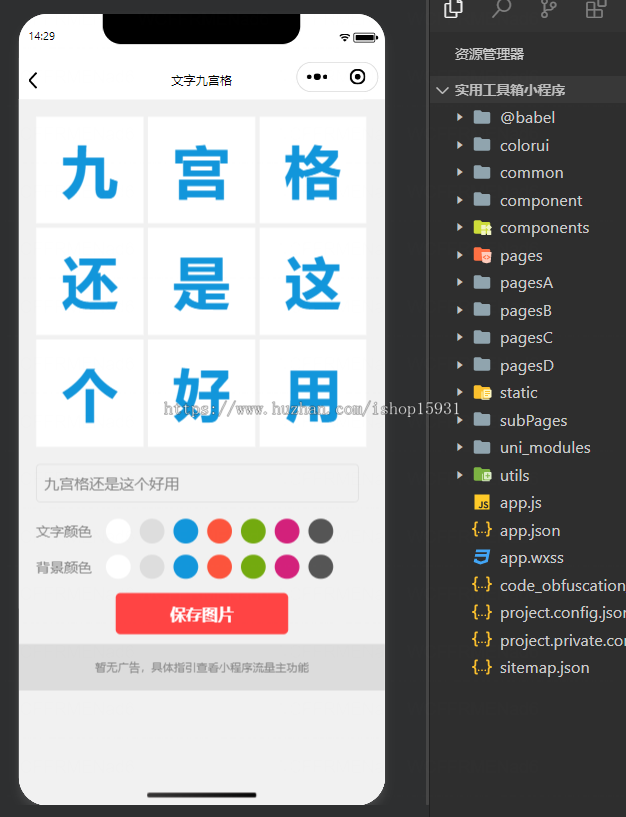
Task: Select the subPages folder name
Action: click(533, 420)
